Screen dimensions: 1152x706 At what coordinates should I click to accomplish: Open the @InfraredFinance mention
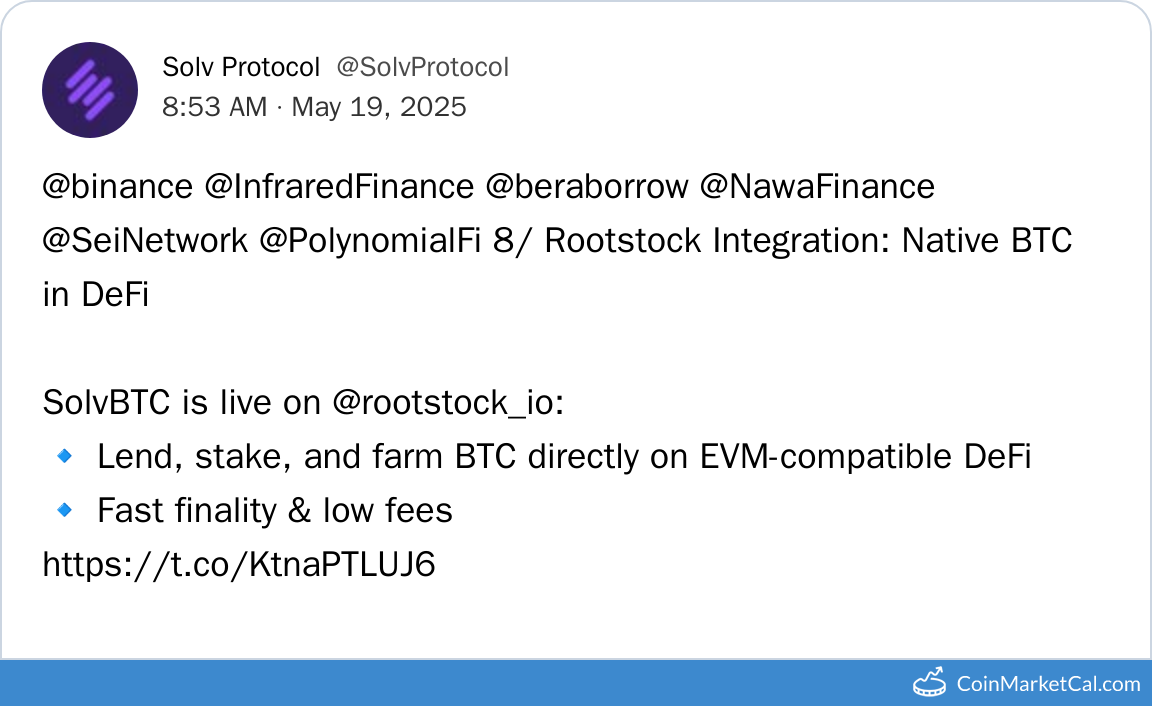point(339,186)
